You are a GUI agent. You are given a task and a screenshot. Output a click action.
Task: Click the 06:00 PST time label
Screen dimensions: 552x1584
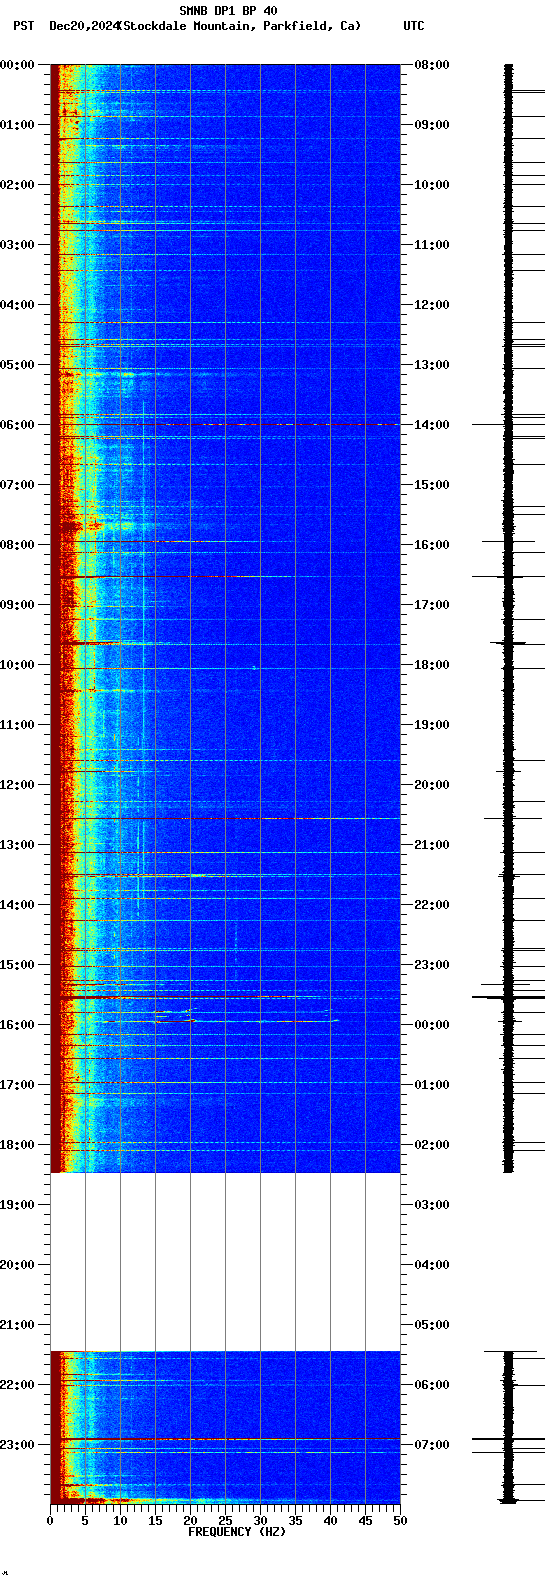click(17, 425)
